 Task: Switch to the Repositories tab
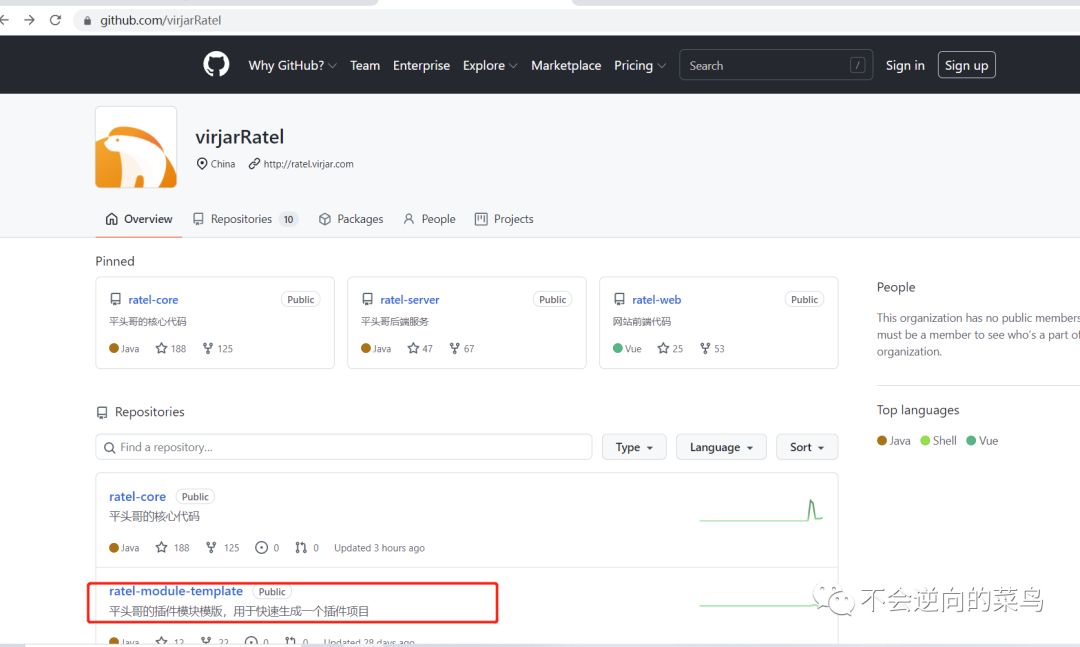(245, 219)
